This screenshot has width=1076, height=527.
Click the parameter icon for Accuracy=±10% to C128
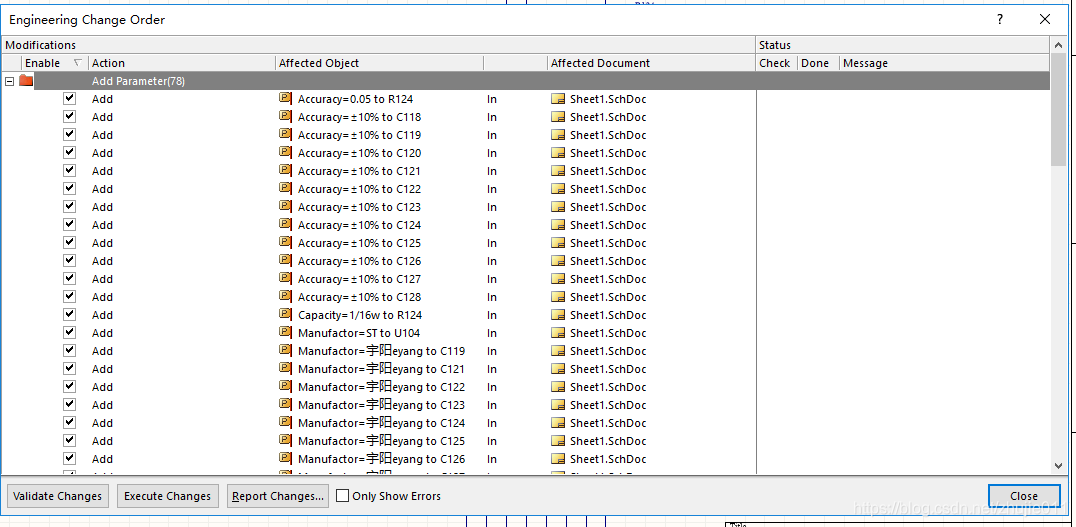[x=285, y=297]
